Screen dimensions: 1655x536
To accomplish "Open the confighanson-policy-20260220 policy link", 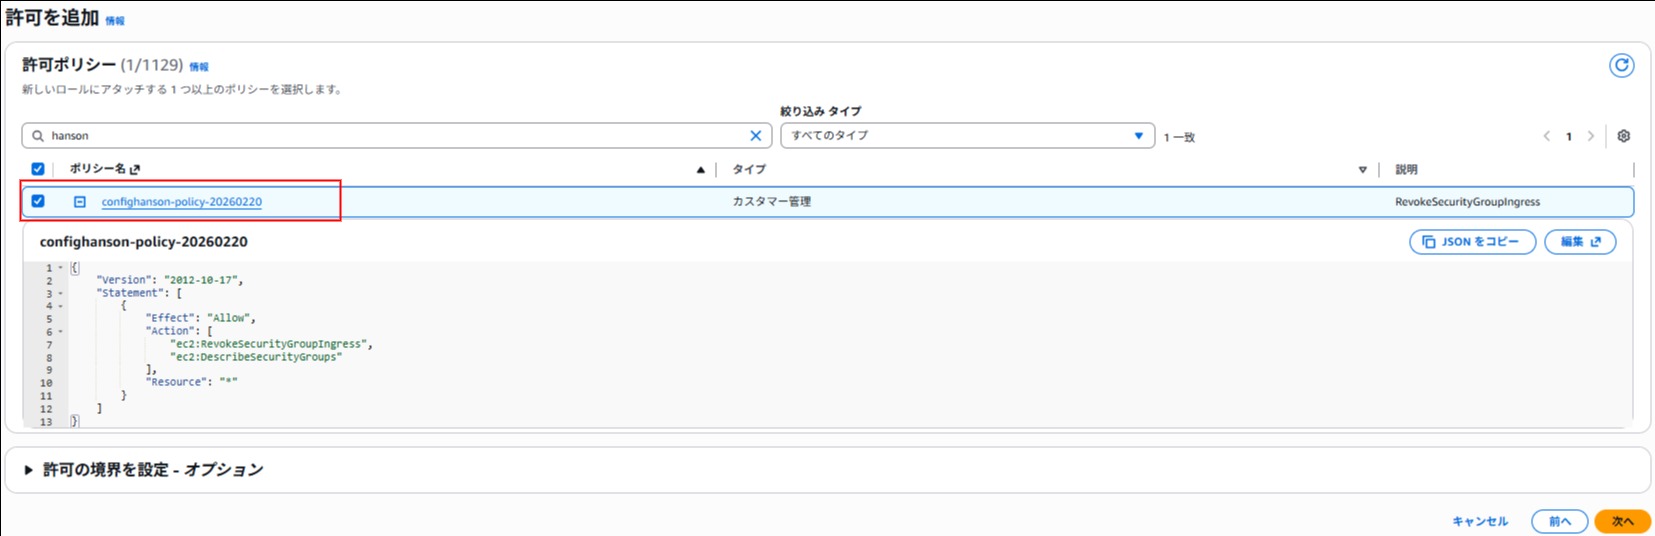I will [x=181, y=202].
